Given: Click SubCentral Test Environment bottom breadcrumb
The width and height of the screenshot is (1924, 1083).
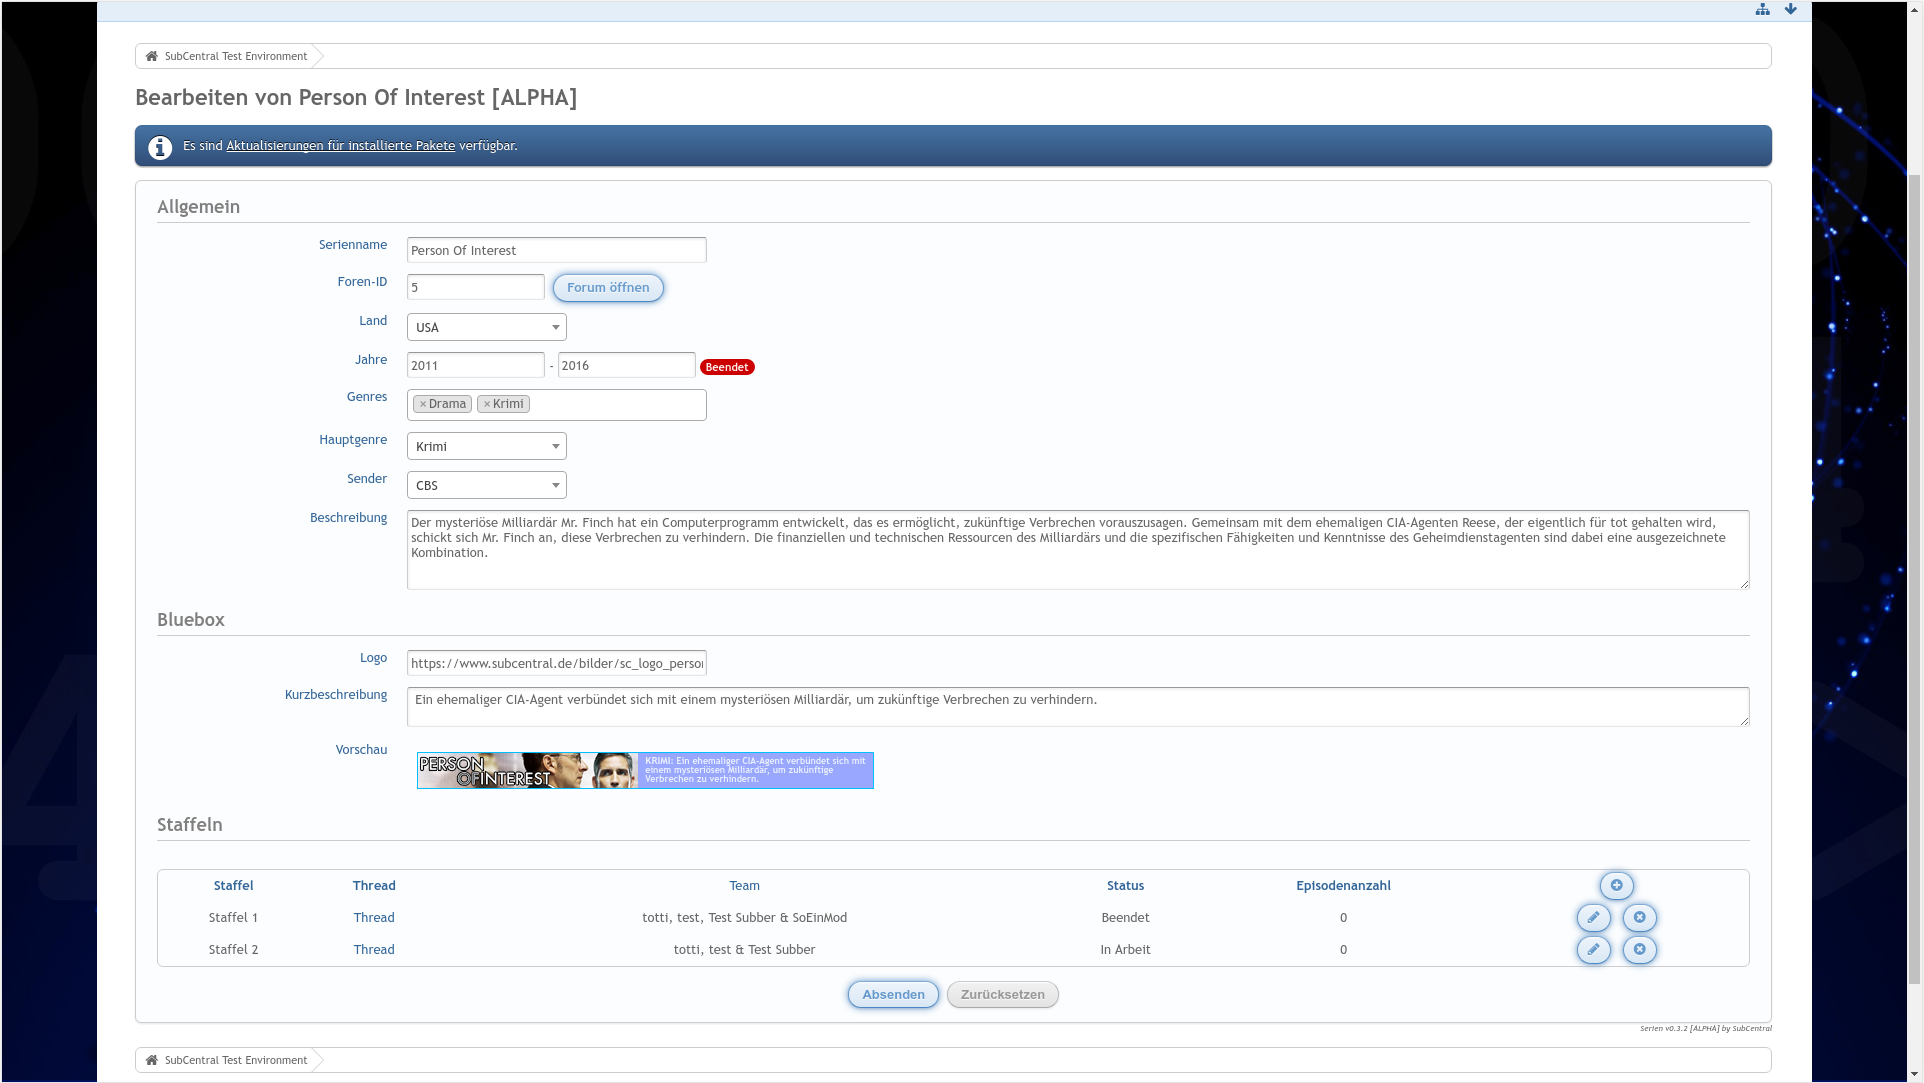Looking at the screenshot, I should coord(235,1060).
